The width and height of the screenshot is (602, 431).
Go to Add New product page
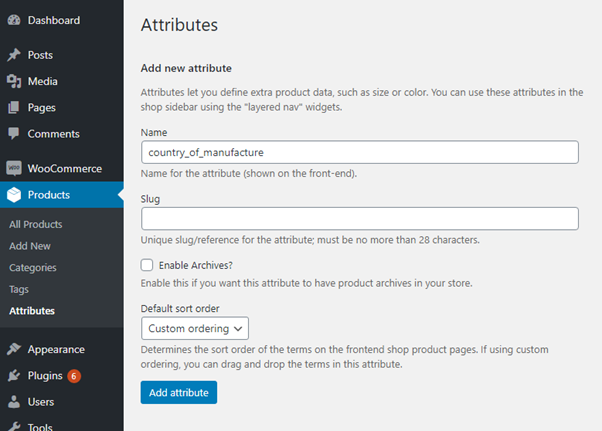coord(30,246)
